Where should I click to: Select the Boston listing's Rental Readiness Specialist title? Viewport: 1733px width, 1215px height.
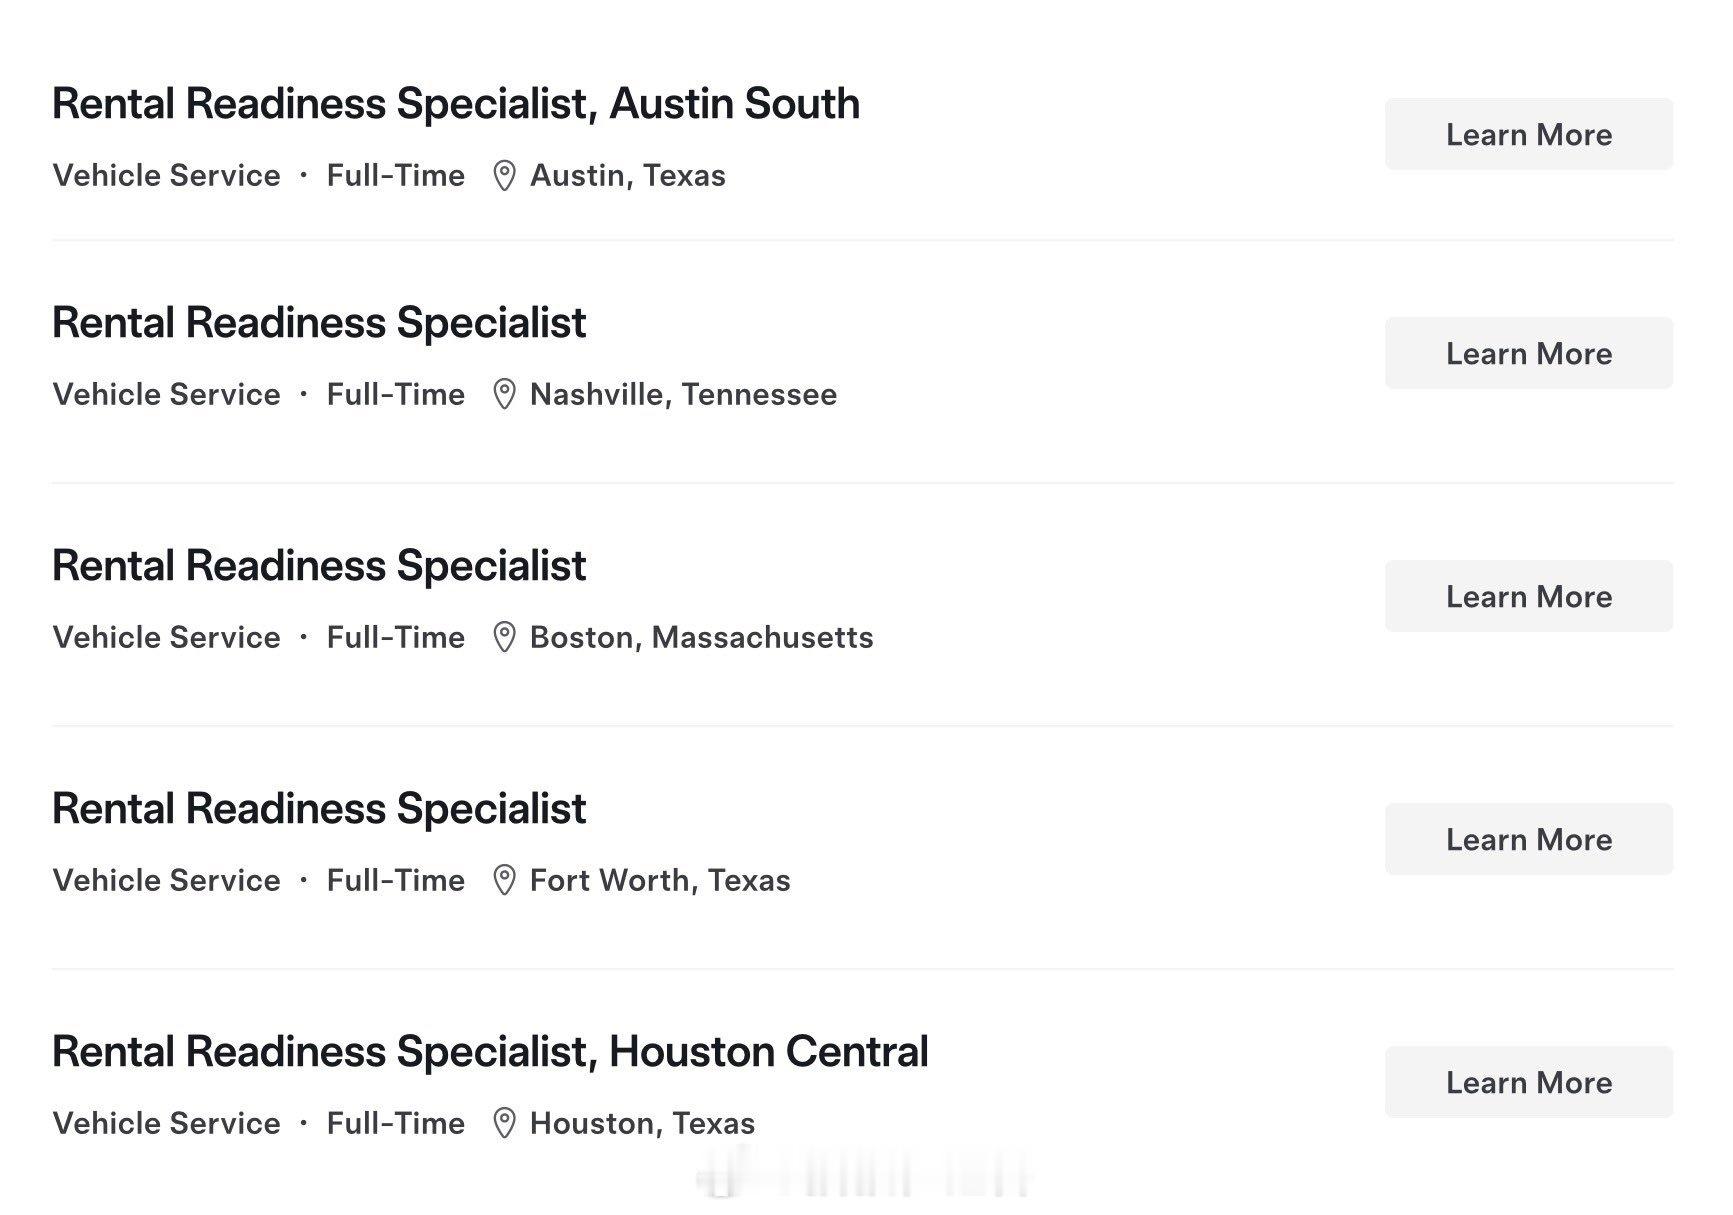[x=318, y=566]
